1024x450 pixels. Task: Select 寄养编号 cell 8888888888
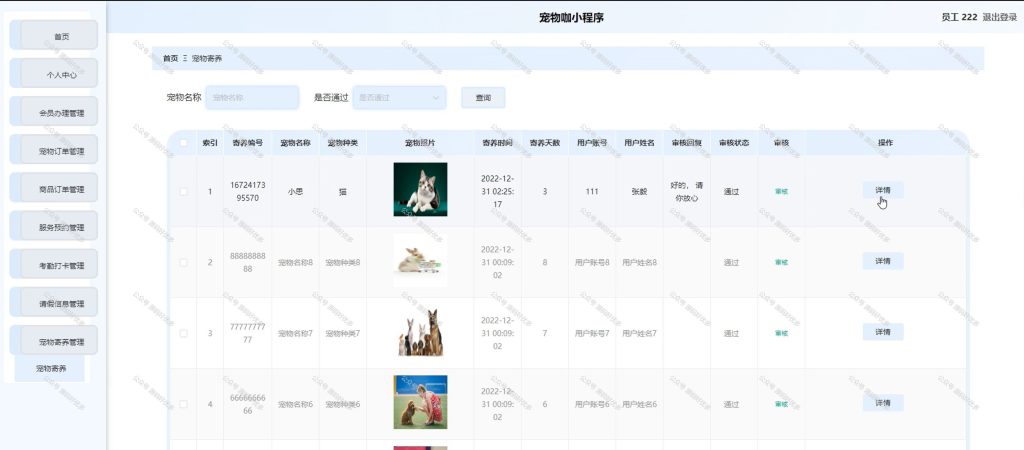point(248,262)
